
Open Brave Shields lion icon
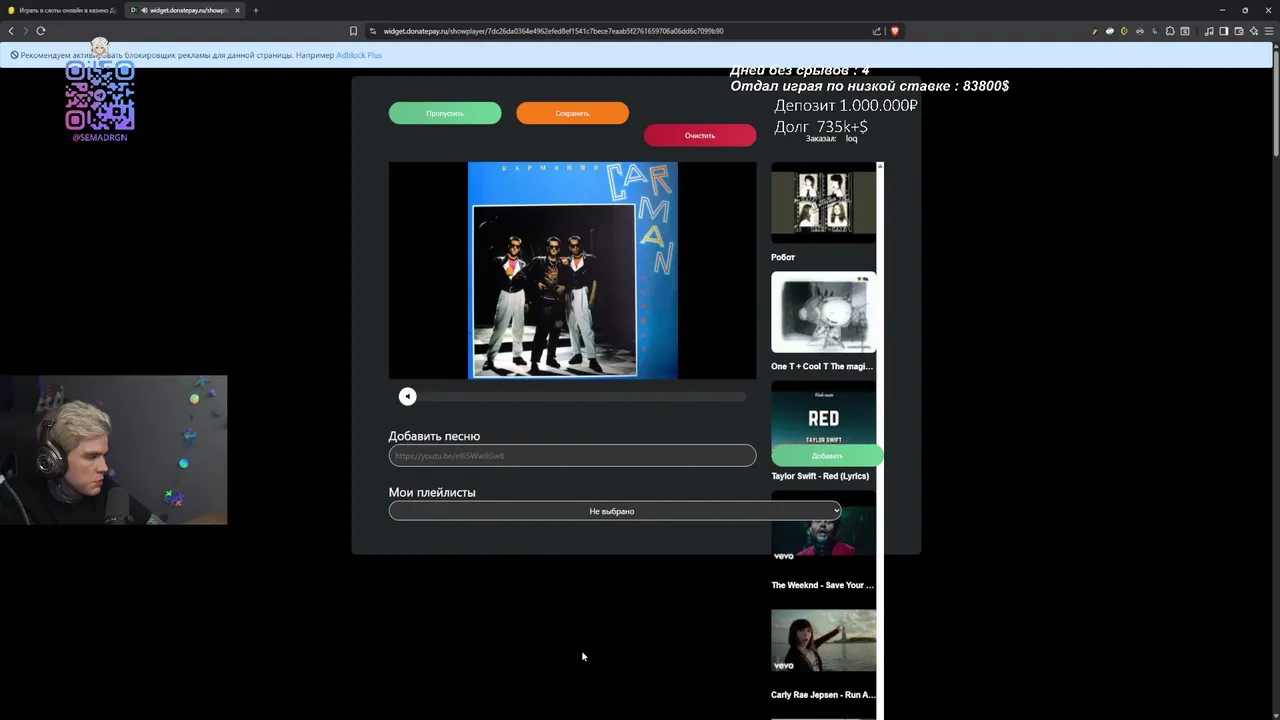(x=895, y=31)
